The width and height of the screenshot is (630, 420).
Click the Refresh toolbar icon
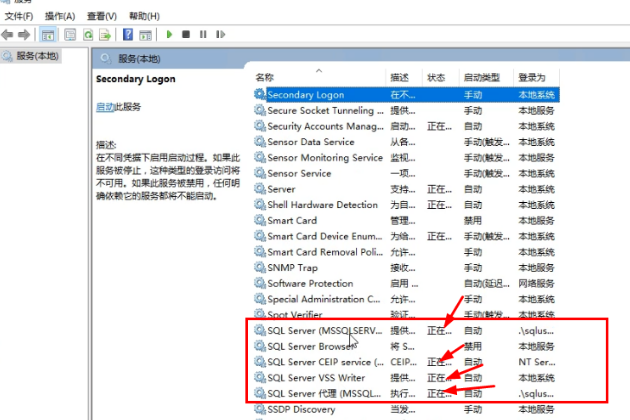click(x=88, y=34)
